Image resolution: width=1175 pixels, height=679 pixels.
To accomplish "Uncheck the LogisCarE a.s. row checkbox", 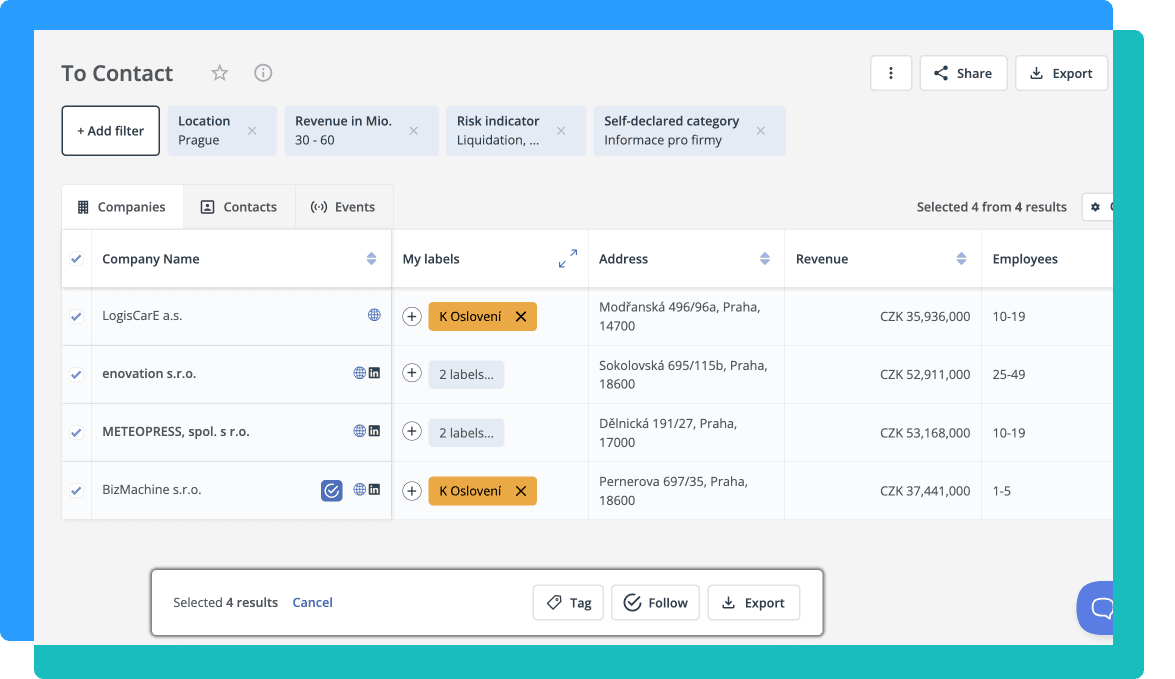I will [x=76, y=316].
